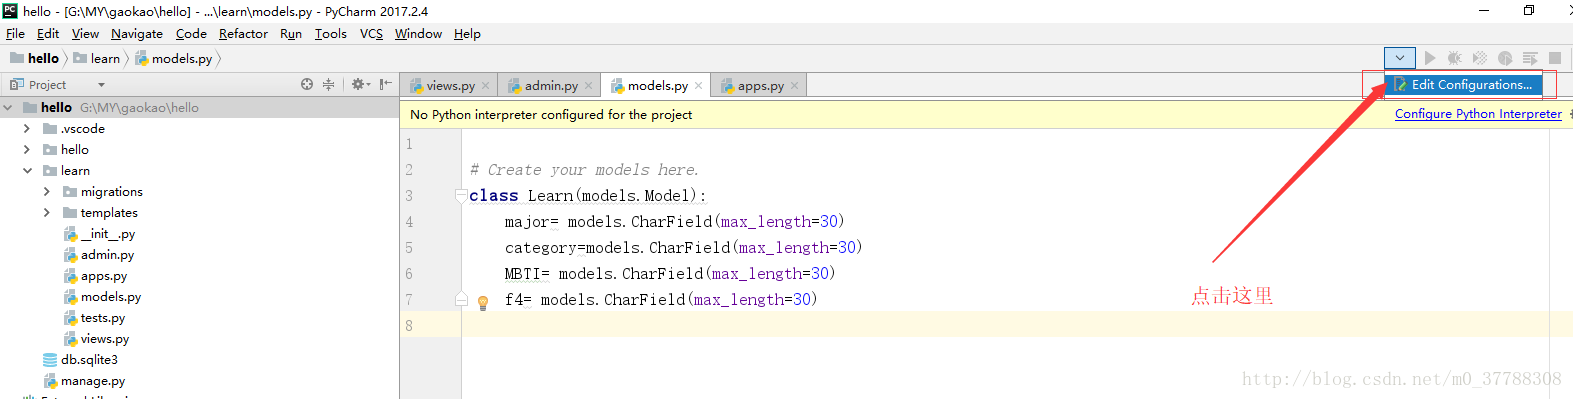Open the VCS menu
The width and height of the screenshot is (1573, 399).
(x=371, y=33)
